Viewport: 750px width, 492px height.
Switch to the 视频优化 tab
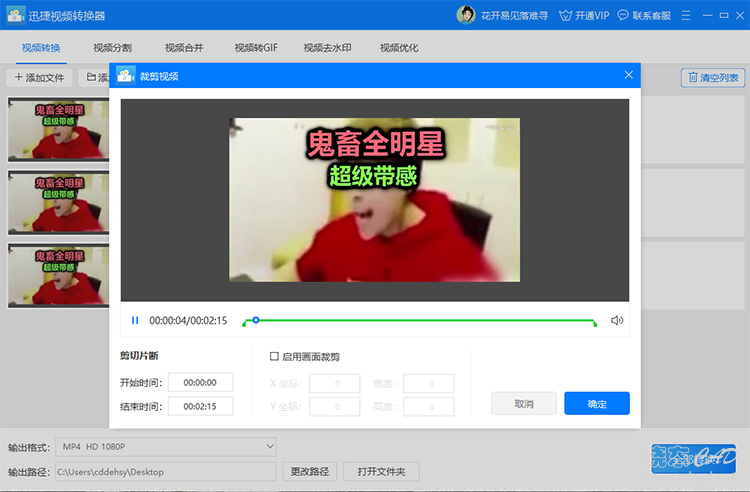click(399, 48)
